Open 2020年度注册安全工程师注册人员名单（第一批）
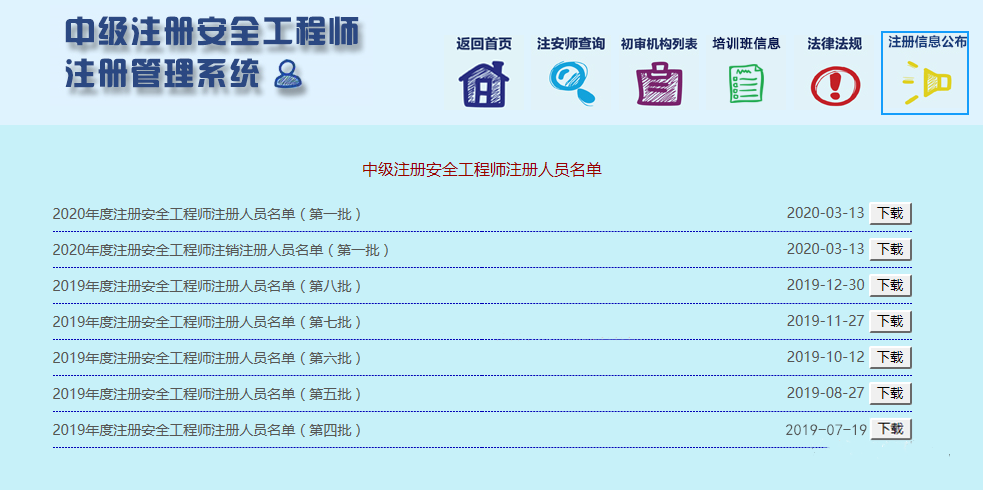 [208, 214]
